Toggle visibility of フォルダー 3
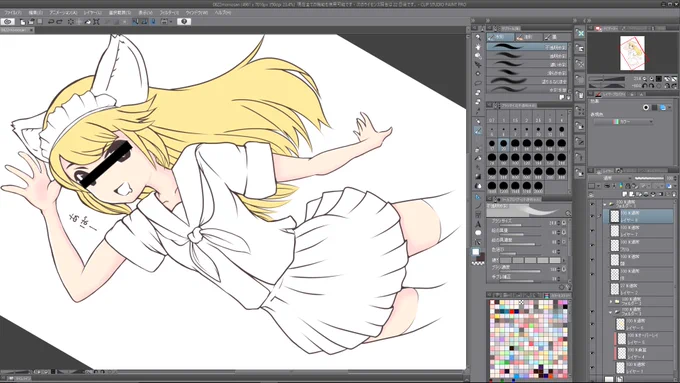Screen dimensions: 680x383 pos(592,311)
